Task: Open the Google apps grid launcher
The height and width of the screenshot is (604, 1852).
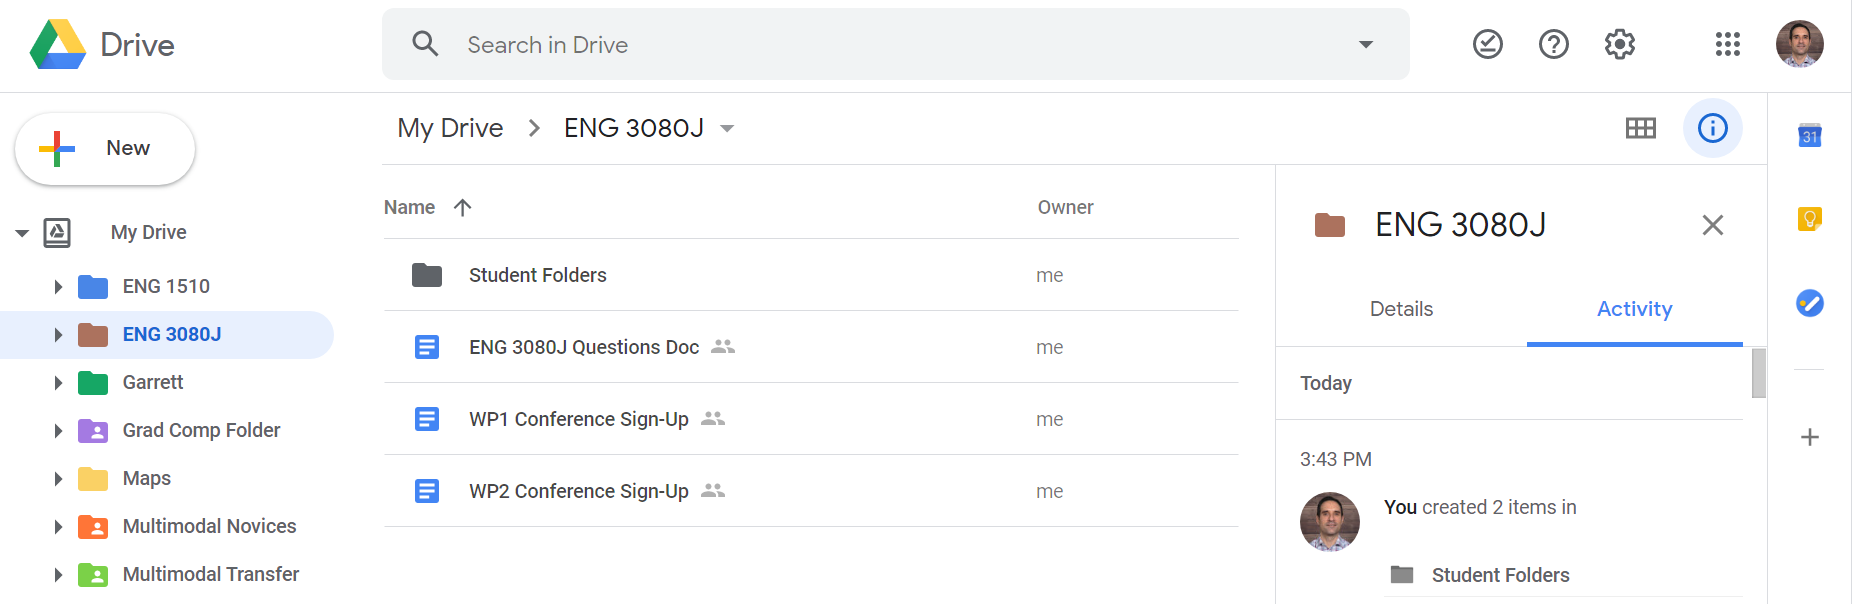Action: point(1727,44)
